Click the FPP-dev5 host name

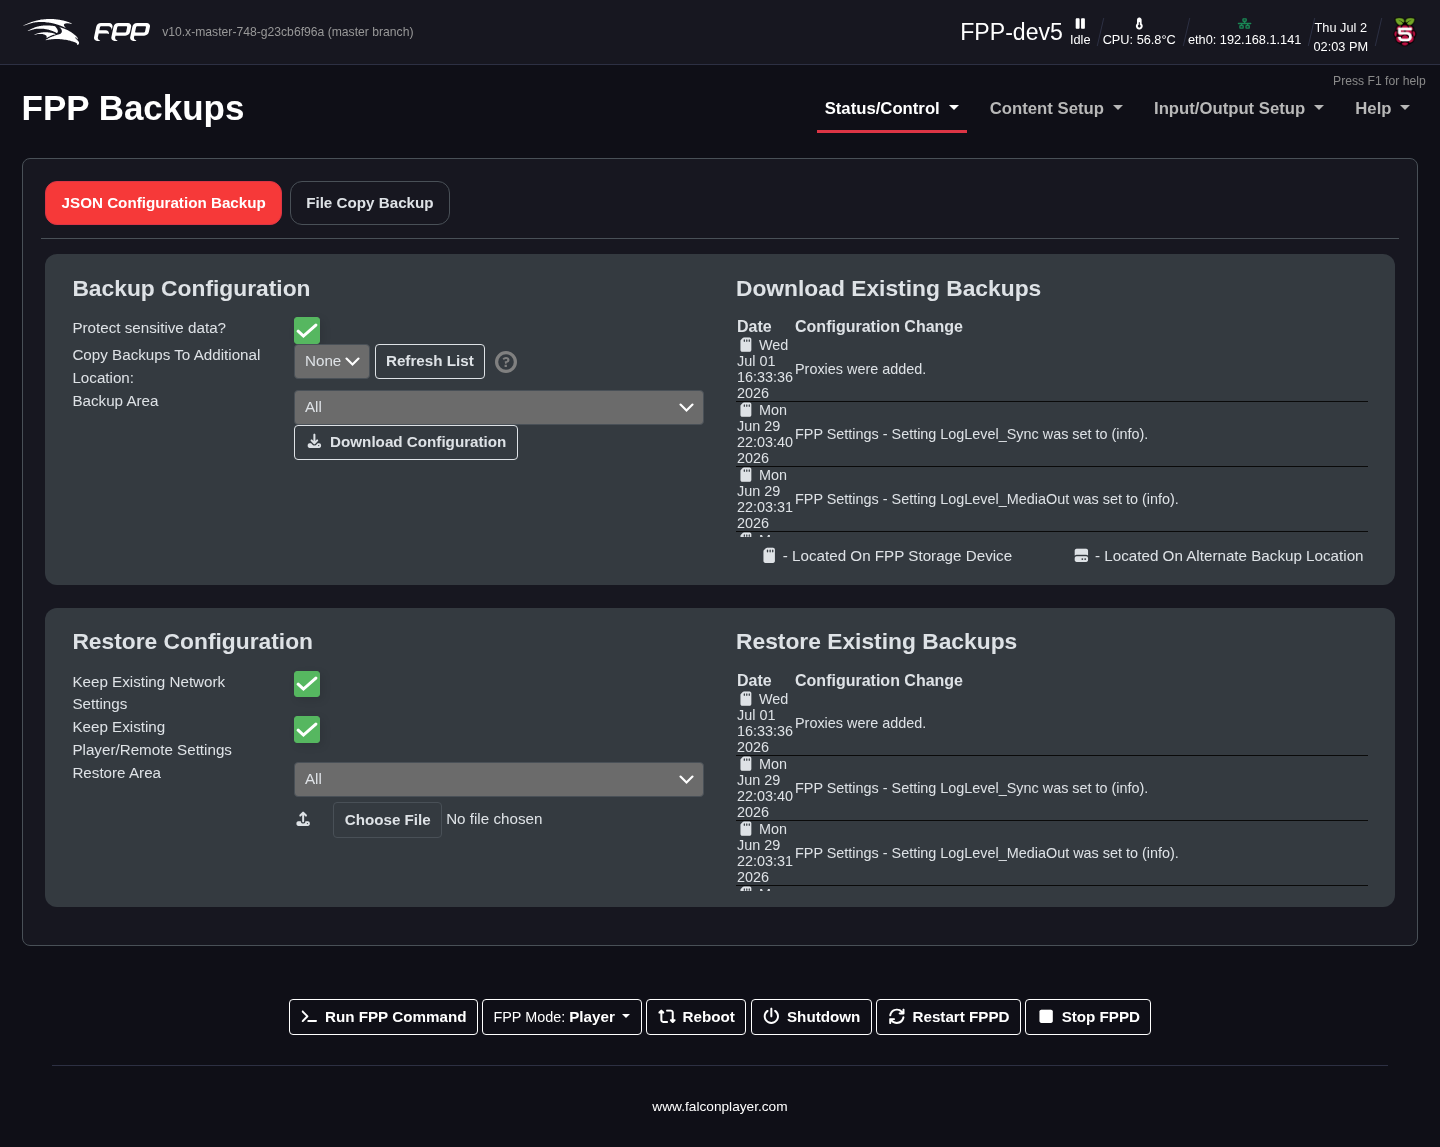1011,32
